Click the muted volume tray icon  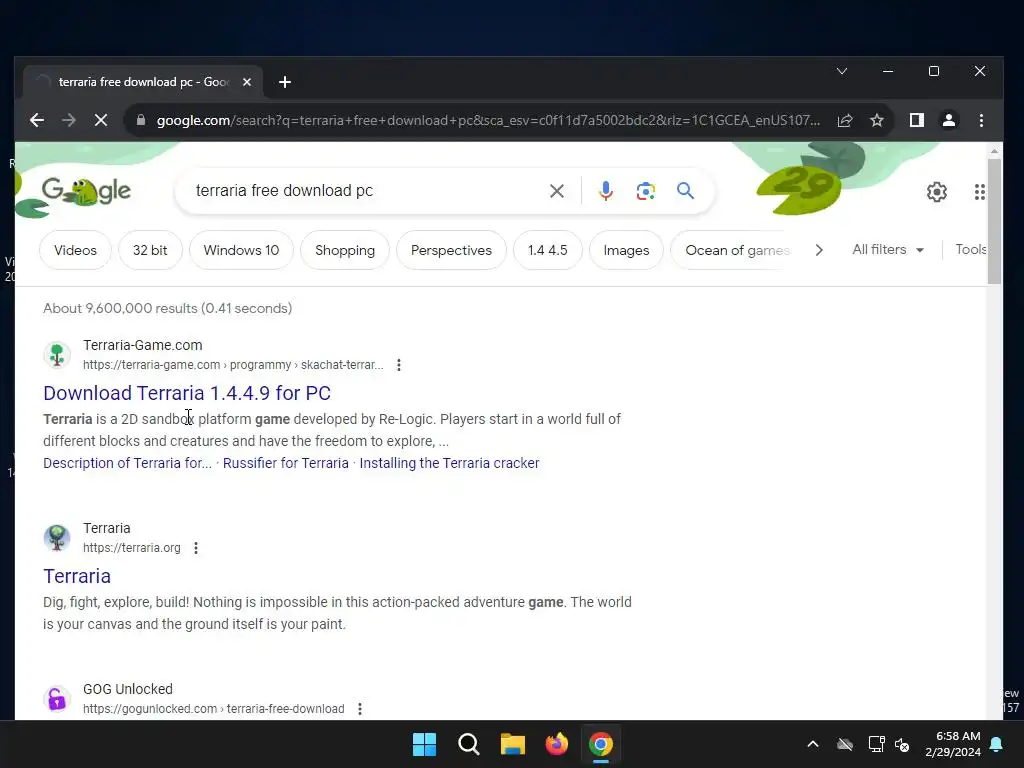[x=903, y=744]
